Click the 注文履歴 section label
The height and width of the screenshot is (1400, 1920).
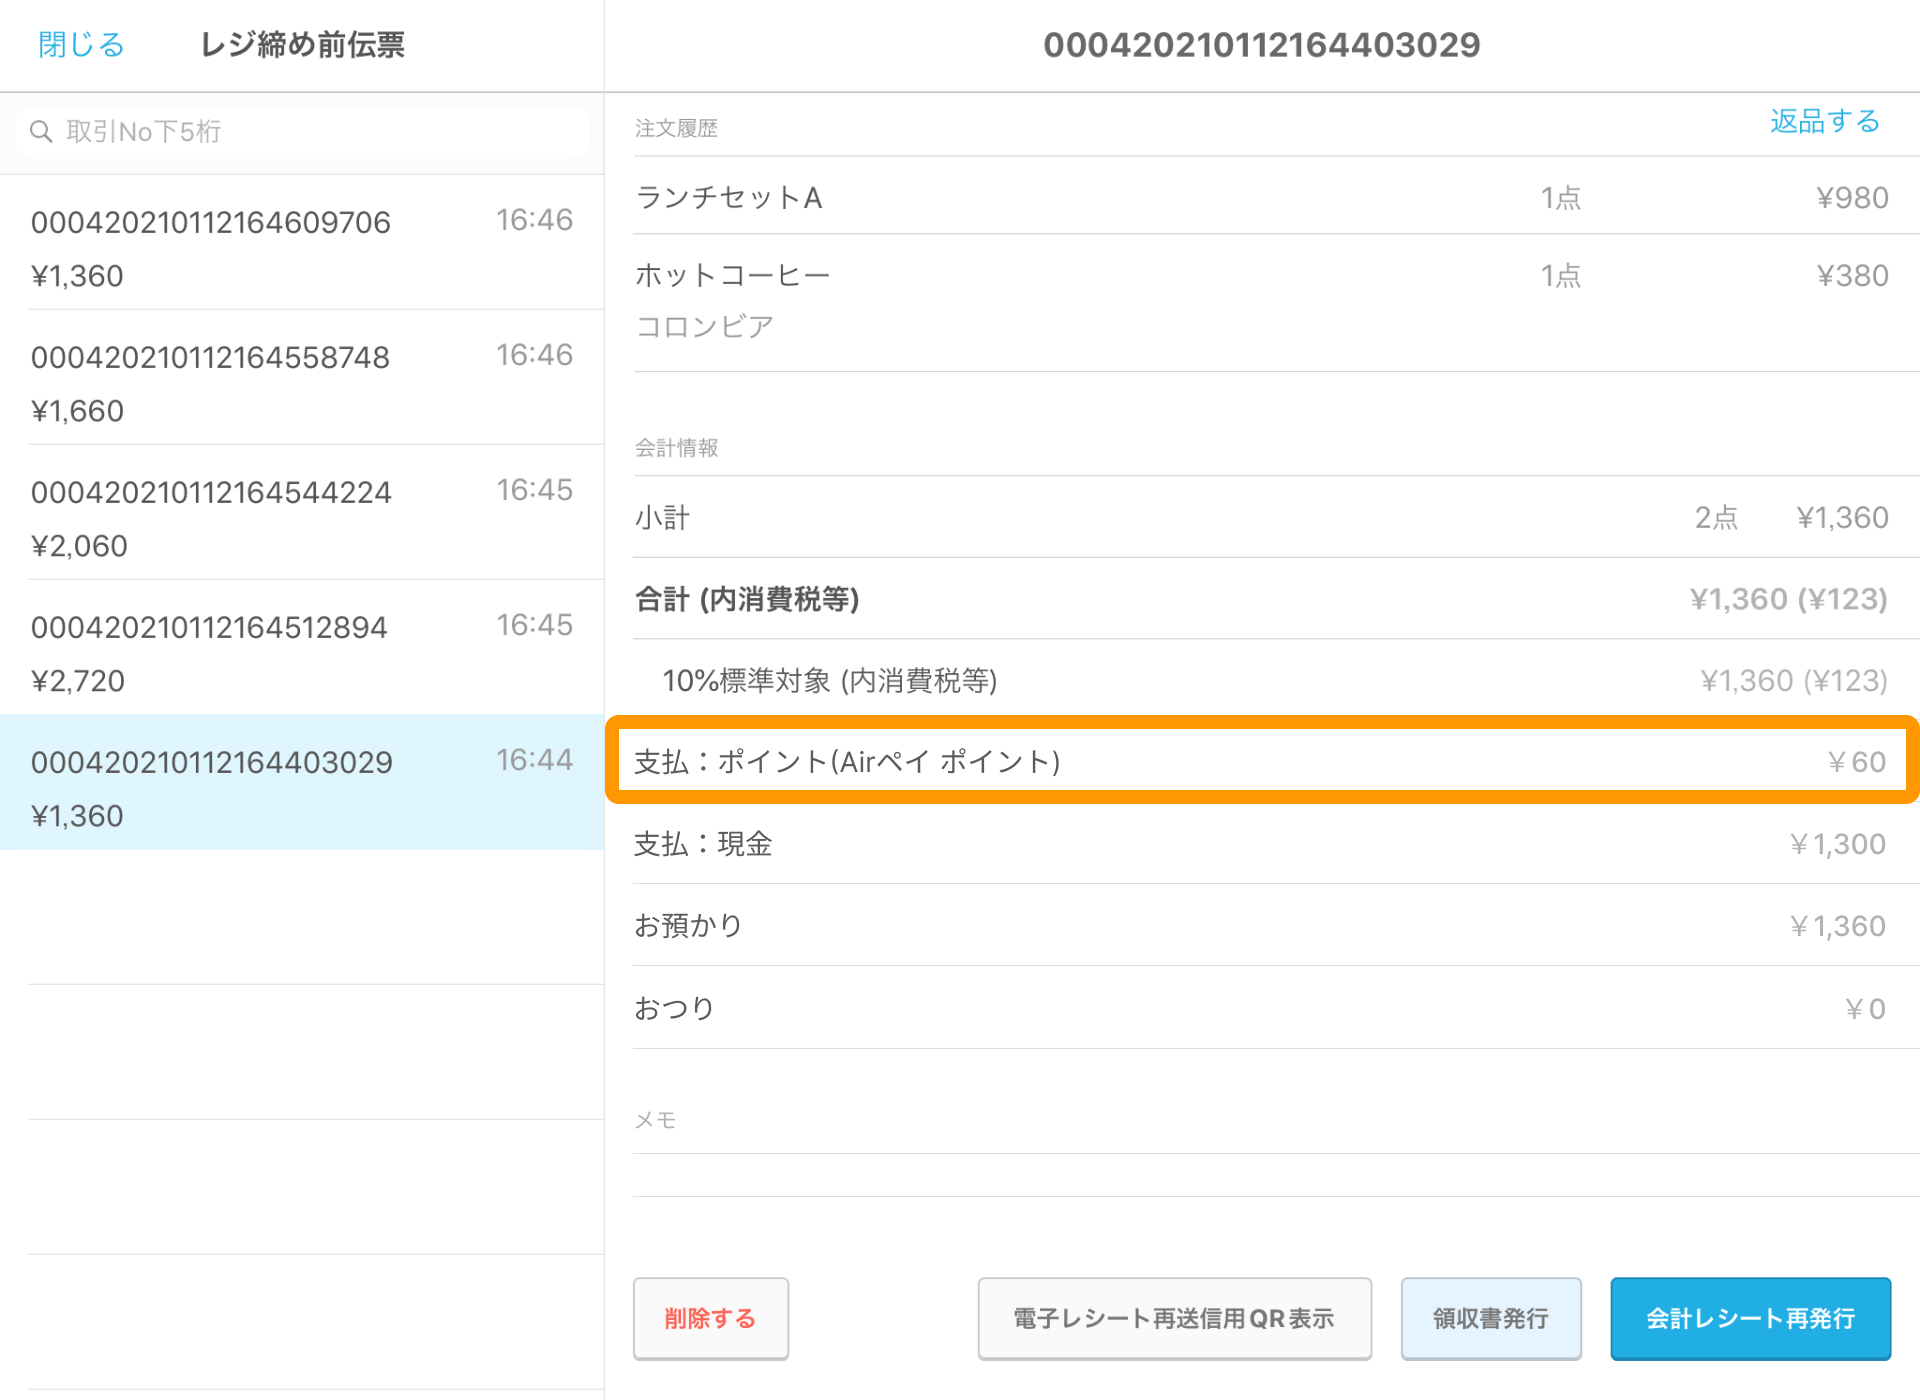676,128
